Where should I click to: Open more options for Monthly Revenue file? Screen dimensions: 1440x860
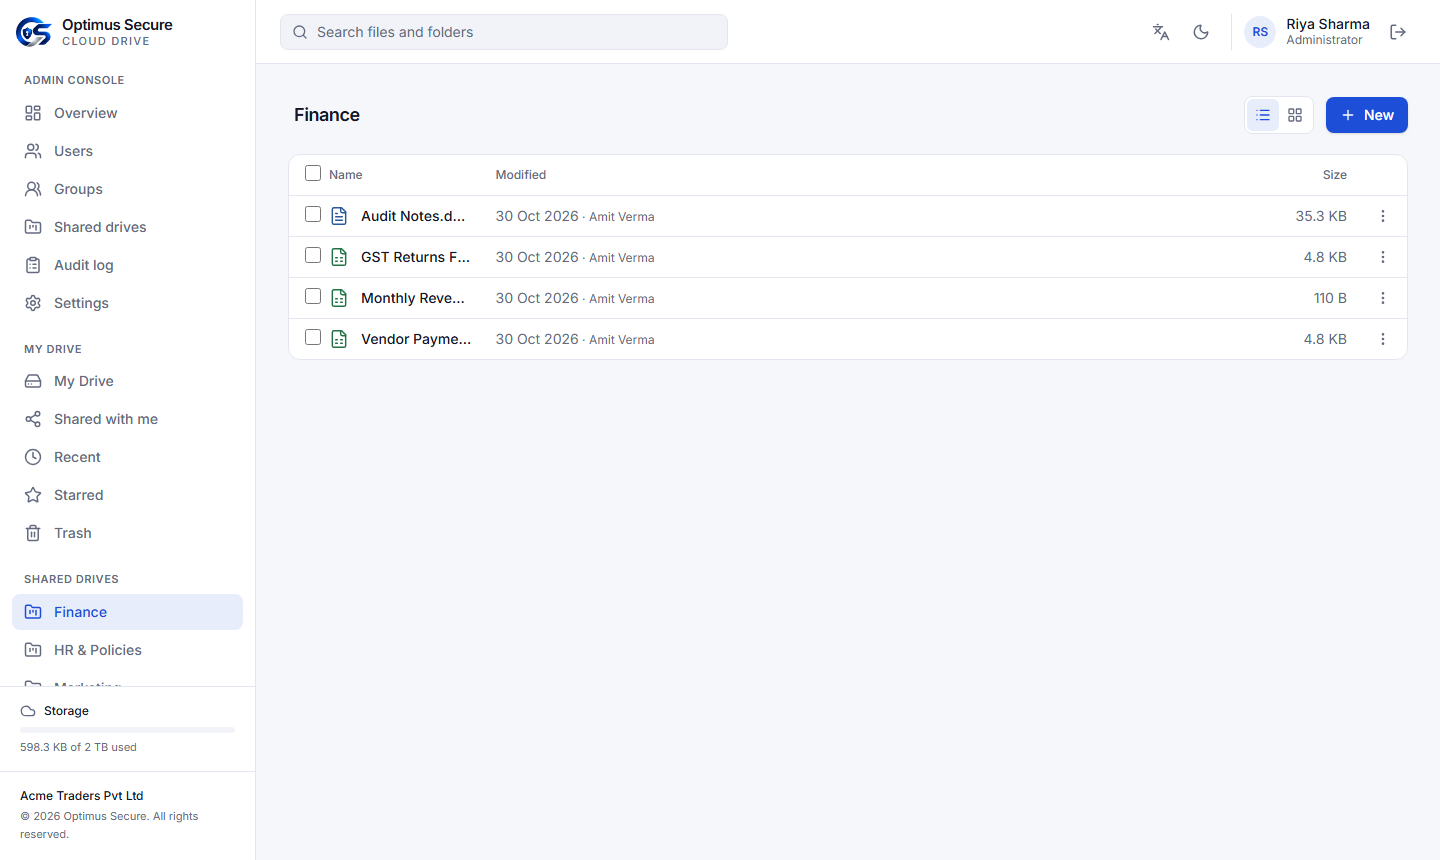(1383, 298)
